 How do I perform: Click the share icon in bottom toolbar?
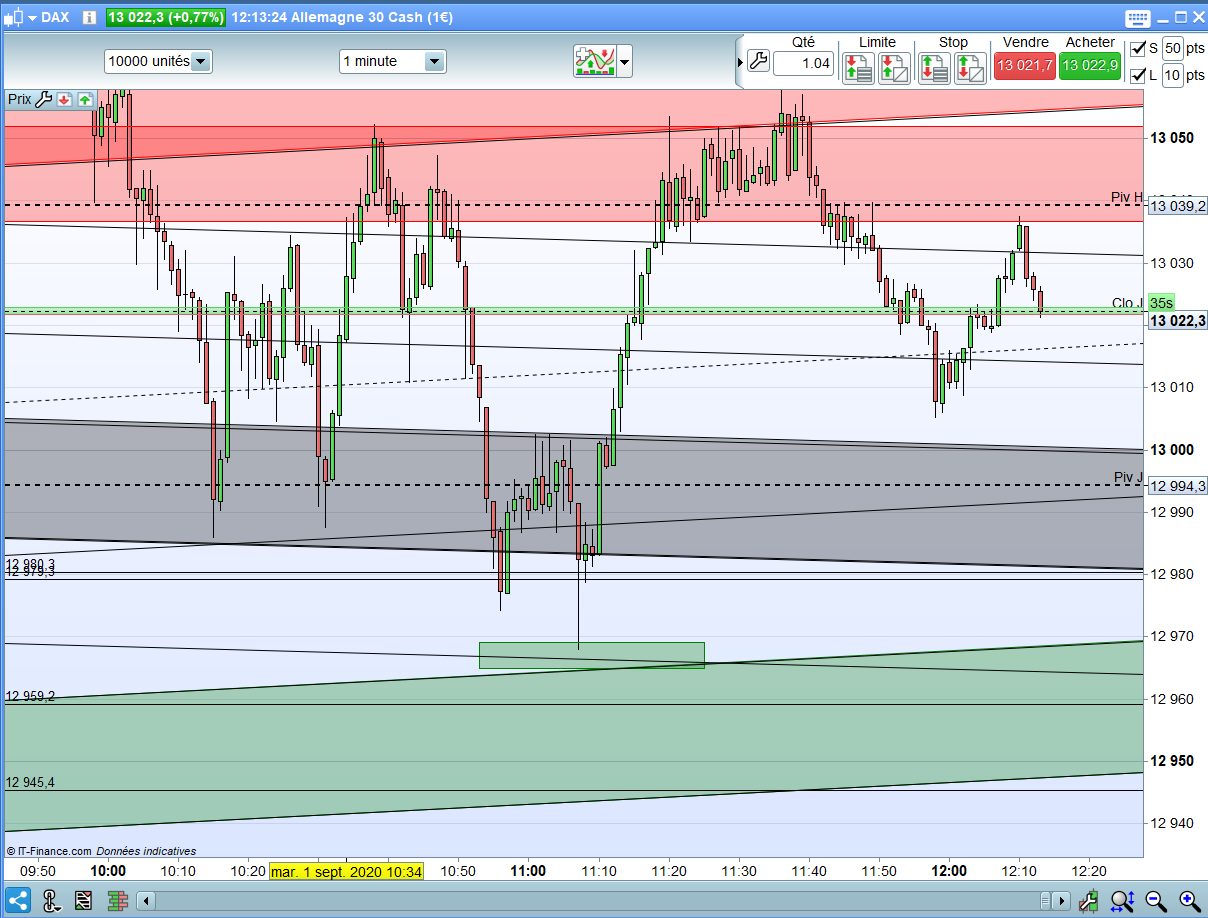pyautogui.click(x=19, y=900)
